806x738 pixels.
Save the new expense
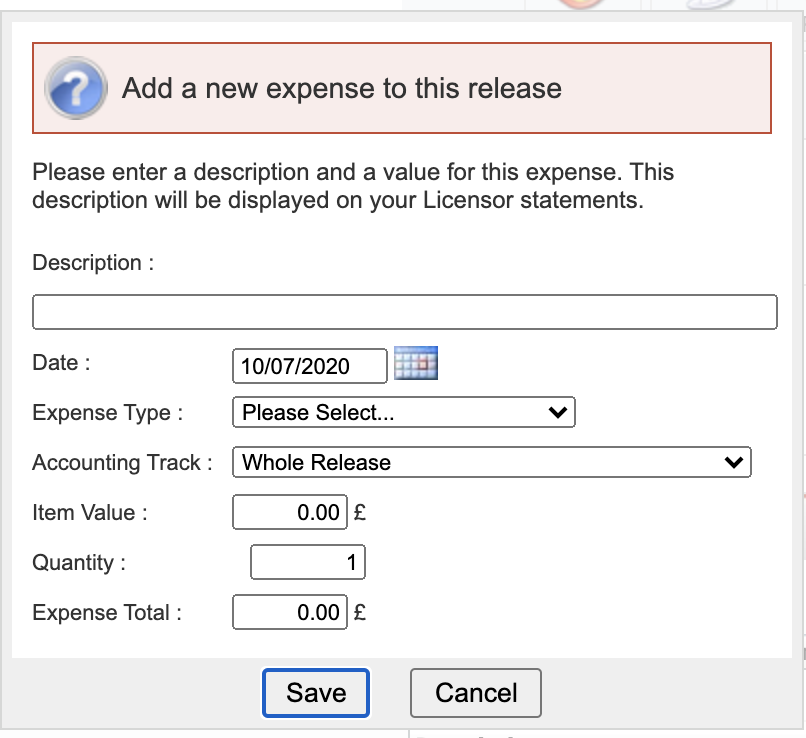coord(316,693)
